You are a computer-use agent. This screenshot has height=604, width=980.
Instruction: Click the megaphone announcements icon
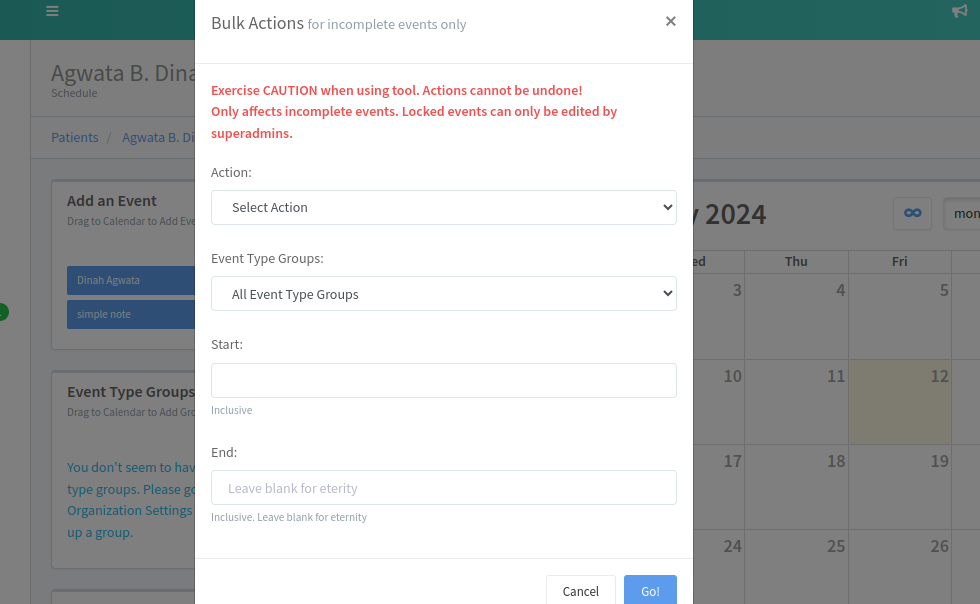[x=961, y=12]
